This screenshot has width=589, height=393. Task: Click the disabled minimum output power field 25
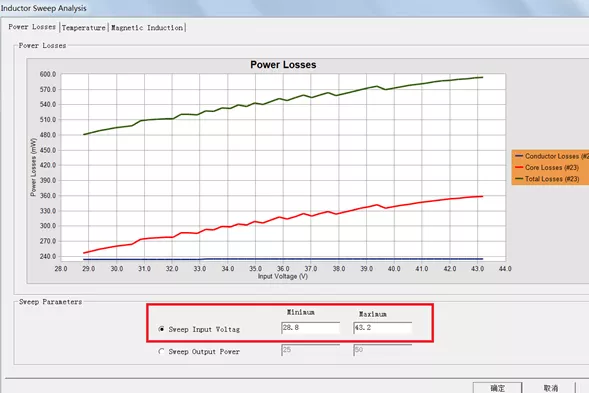pos(310,350)
